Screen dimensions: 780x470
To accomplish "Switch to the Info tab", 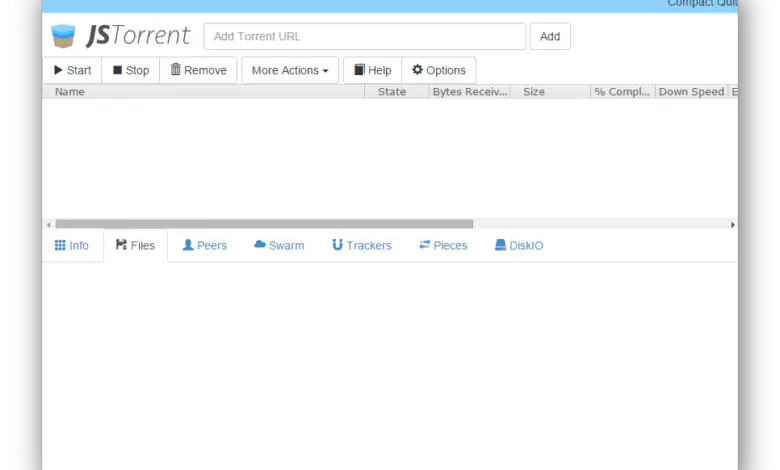I will coord(72,246).
